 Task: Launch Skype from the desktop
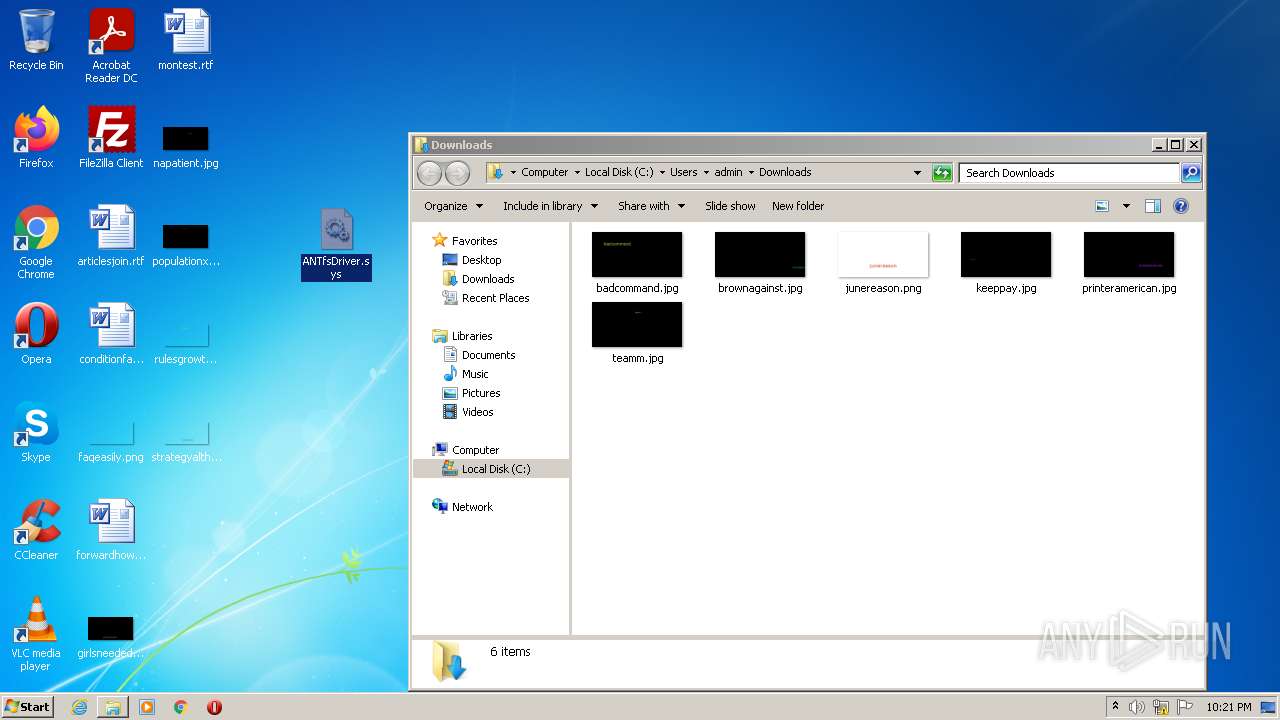coord(36,432)
